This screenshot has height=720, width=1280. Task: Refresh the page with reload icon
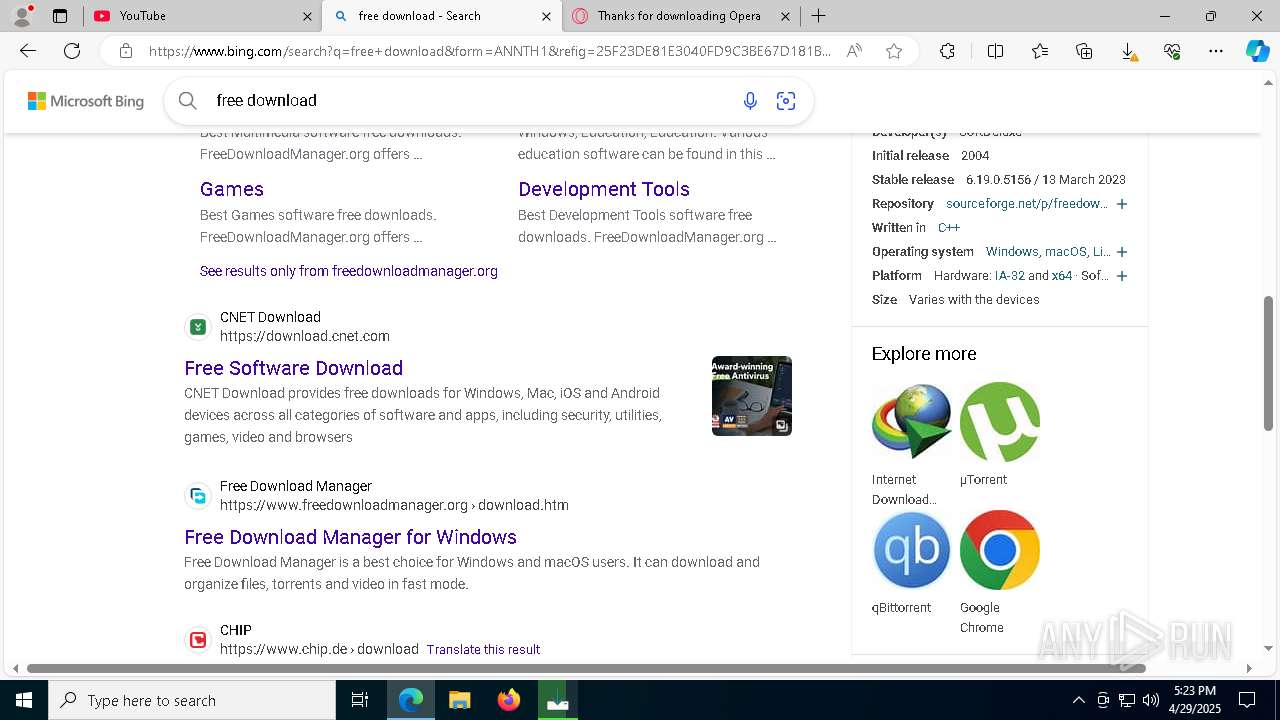72,51
